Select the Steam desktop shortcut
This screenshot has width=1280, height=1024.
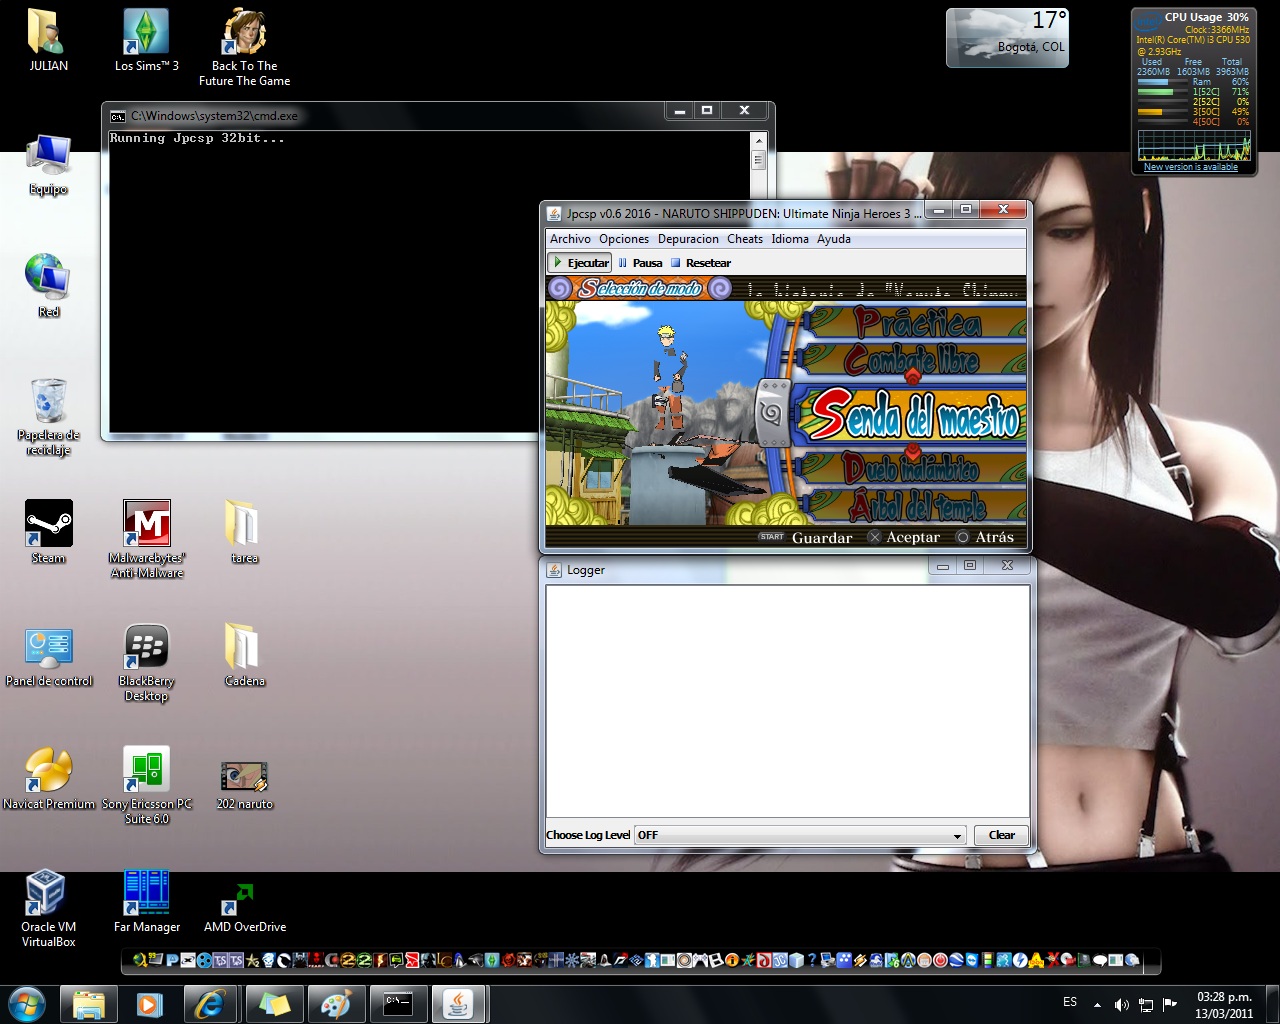(48, 532)
